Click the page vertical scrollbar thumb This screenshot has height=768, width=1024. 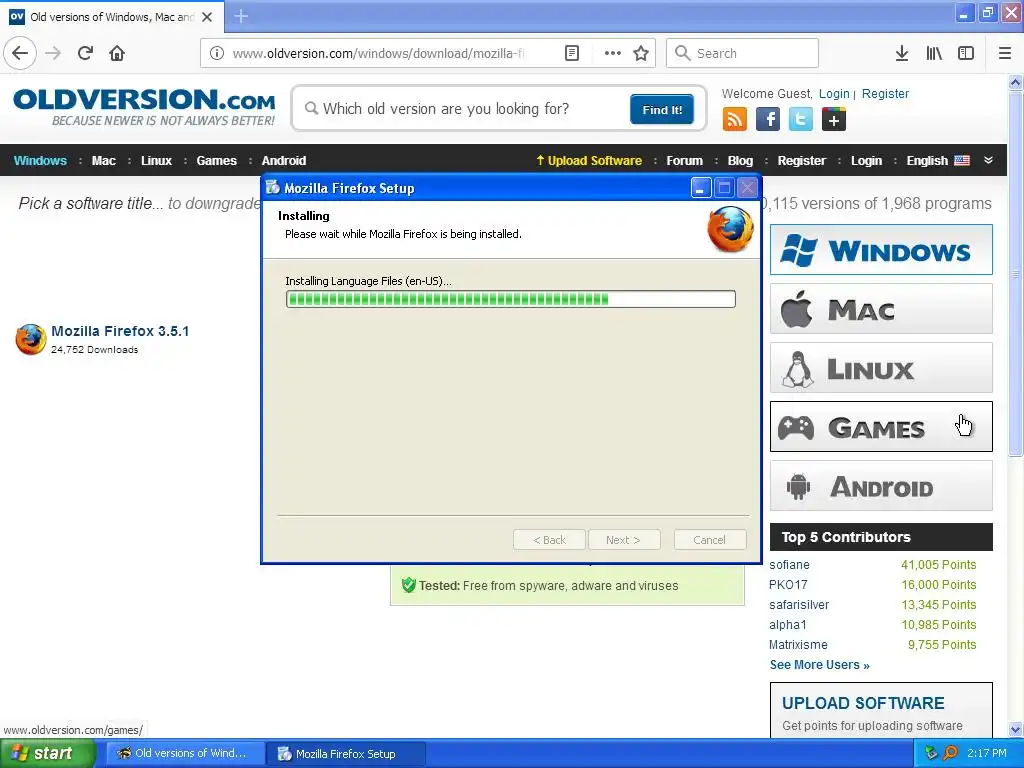tap(1016, 273)
